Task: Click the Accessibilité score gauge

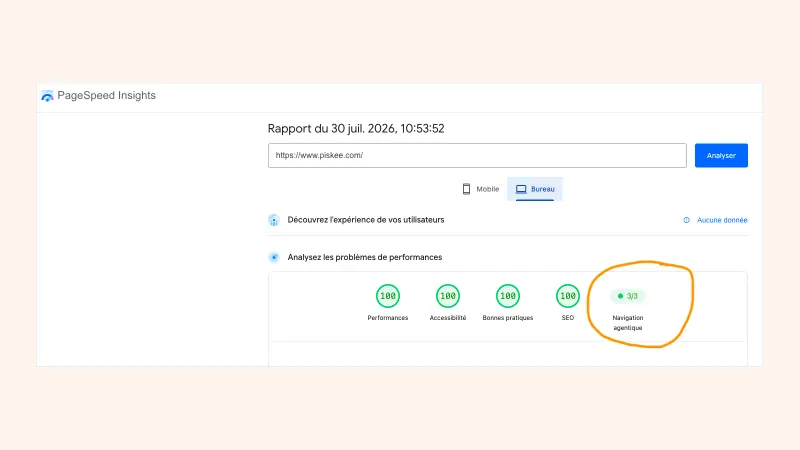Action: tap(448, 296)
